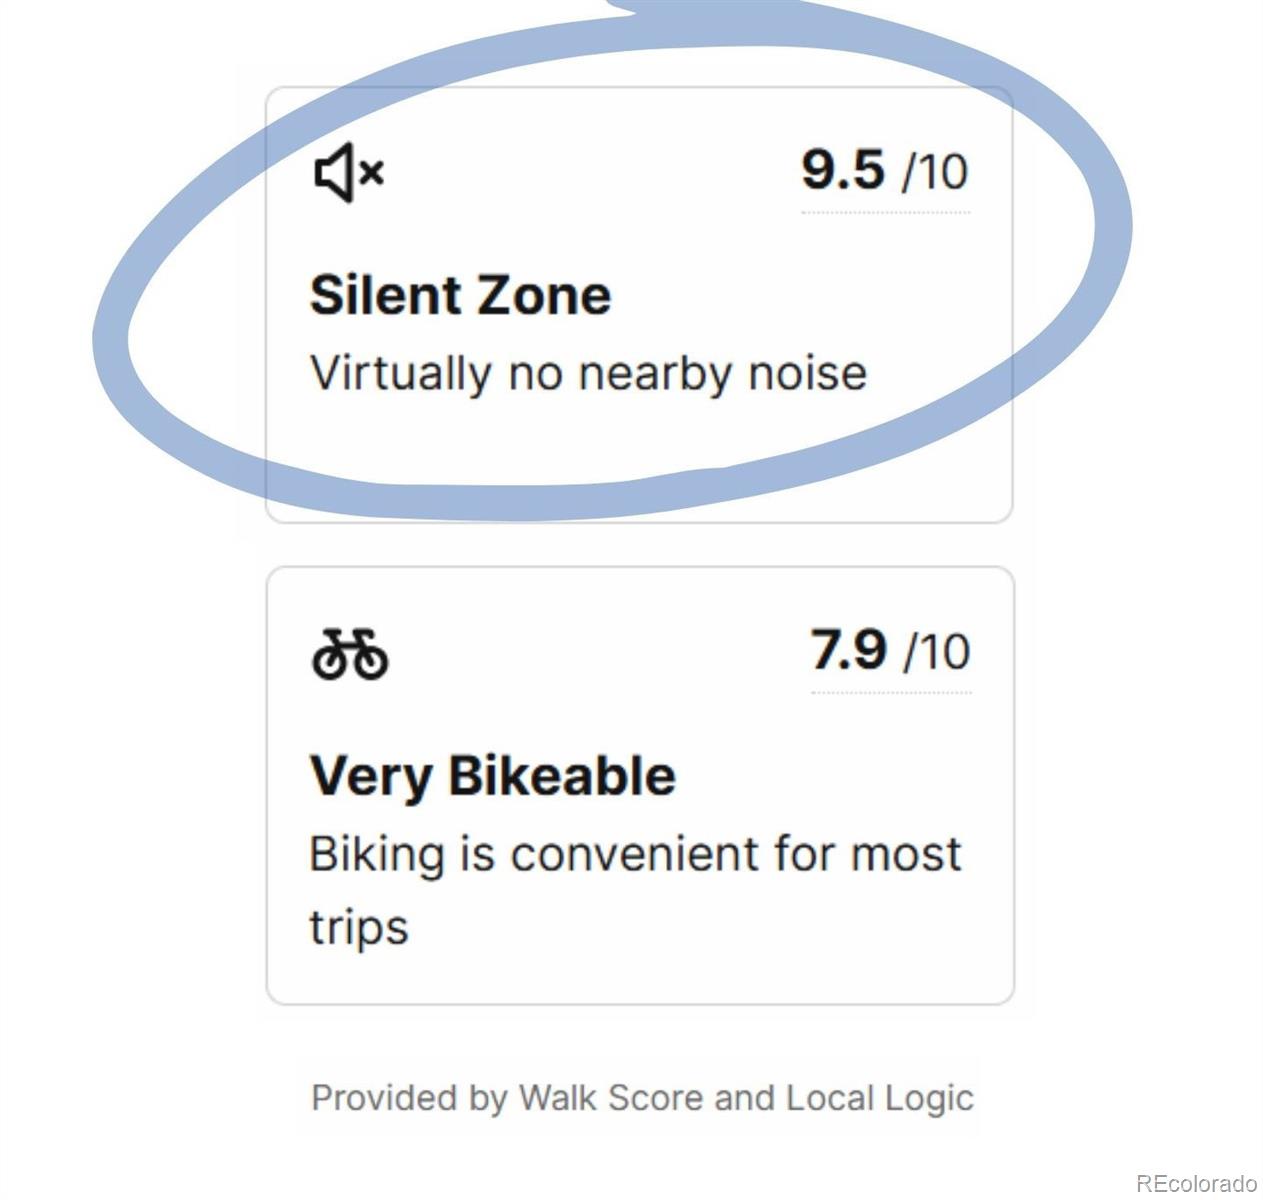Open the Very Bikeable card

point(640,785)
